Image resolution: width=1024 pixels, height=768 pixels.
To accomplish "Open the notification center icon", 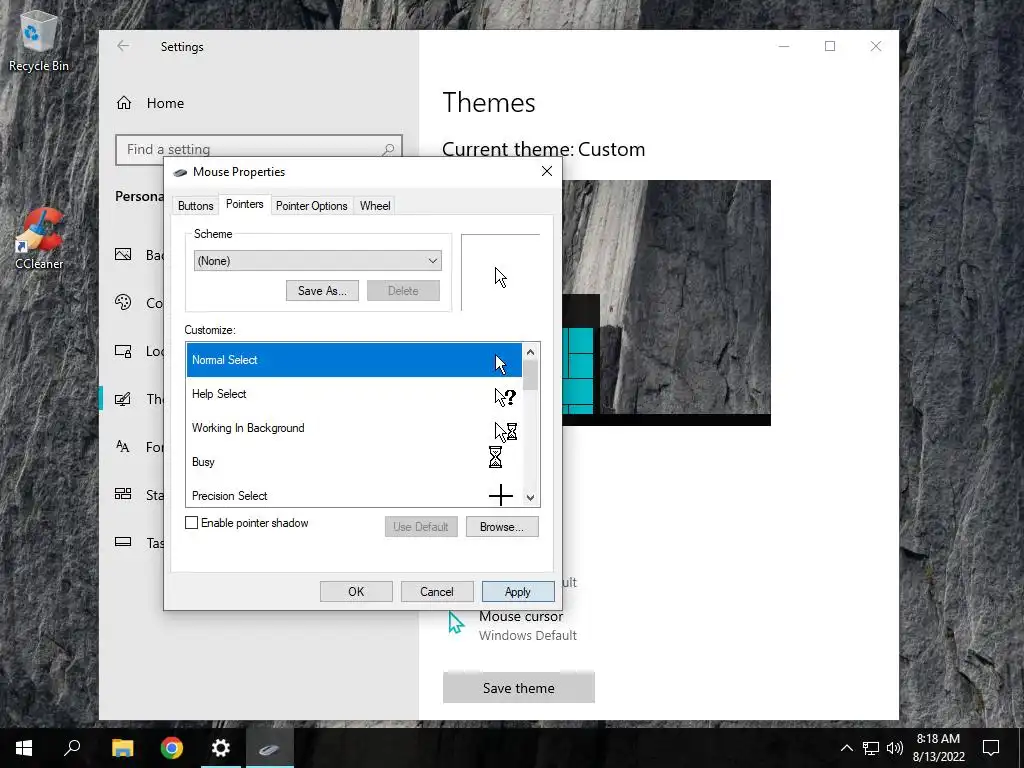I will click(x=991, y=748).
